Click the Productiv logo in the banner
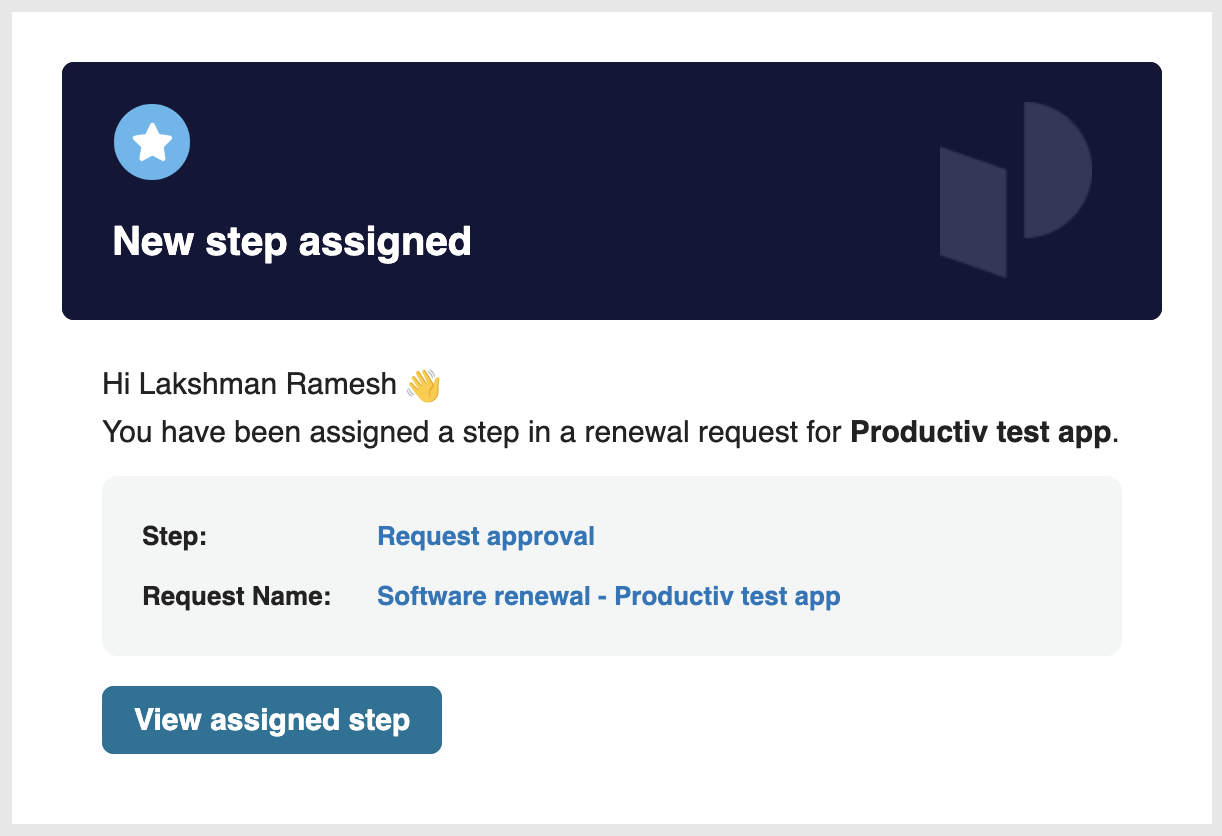The height and width of the screenshot is (836, 1222). click(1015, 189)
